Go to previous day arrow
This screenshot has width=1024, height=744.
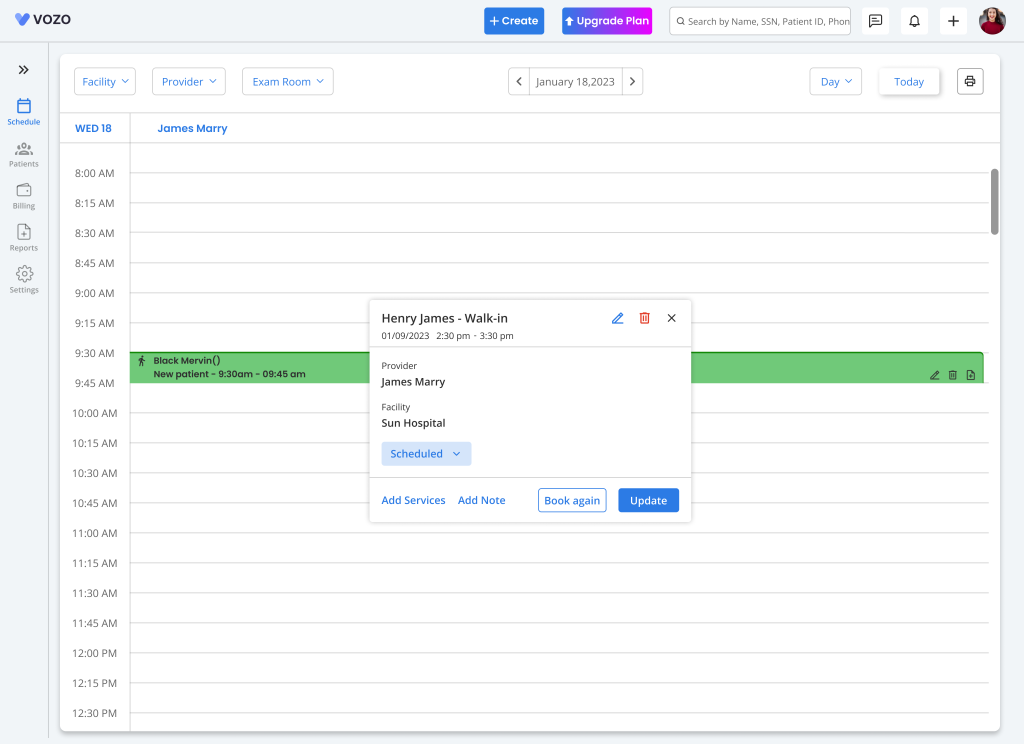[x=519, y=82]
